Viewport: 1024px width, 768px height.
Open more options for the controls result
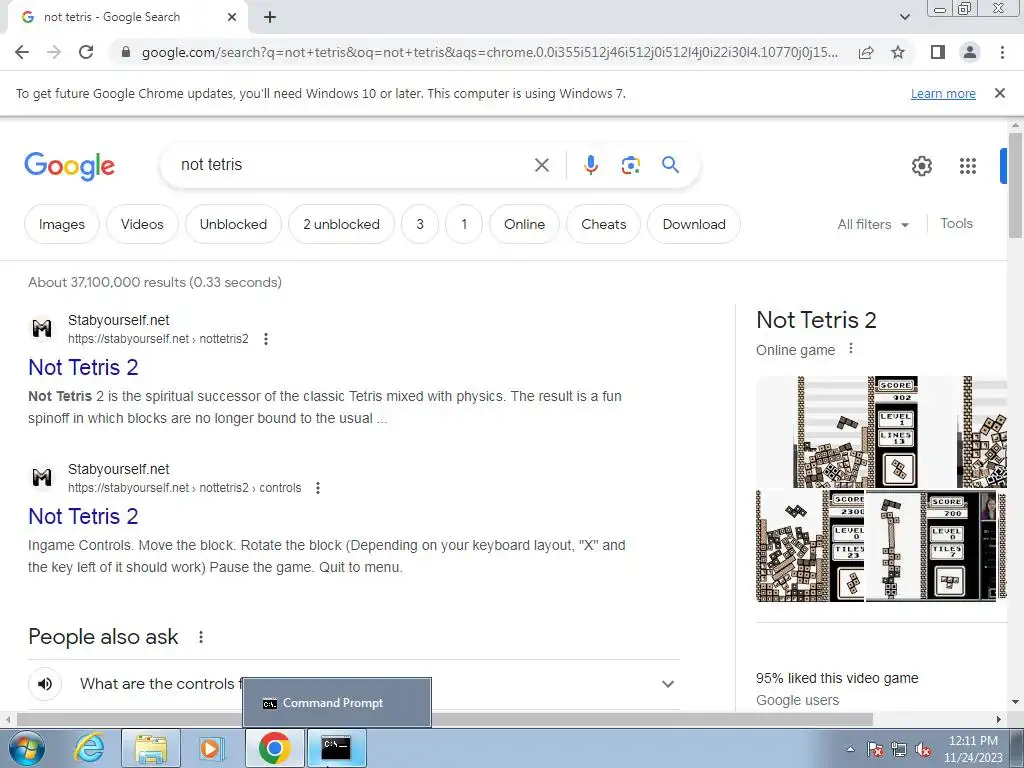click(318, 488)
